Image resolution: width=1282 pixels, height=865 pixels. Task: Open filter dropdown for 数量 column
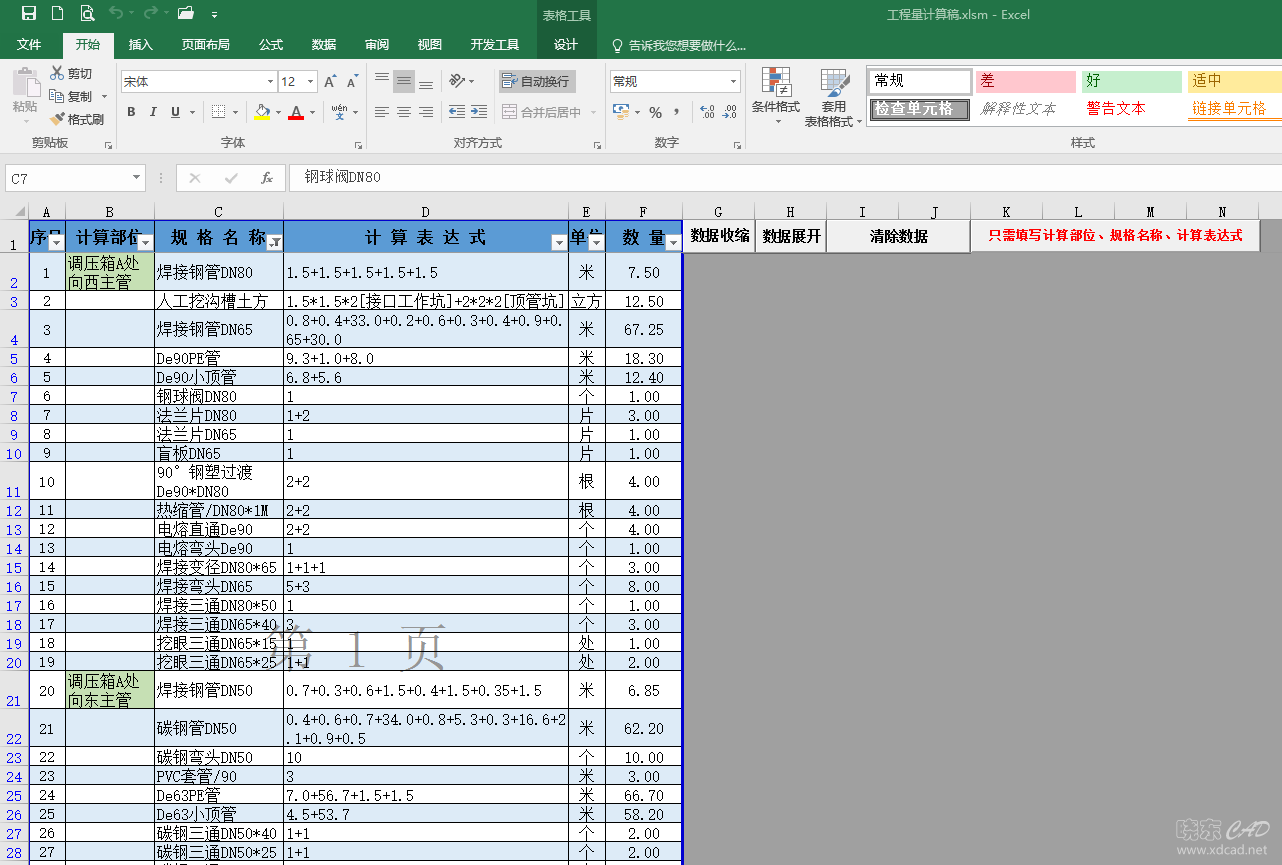(673, 243)
